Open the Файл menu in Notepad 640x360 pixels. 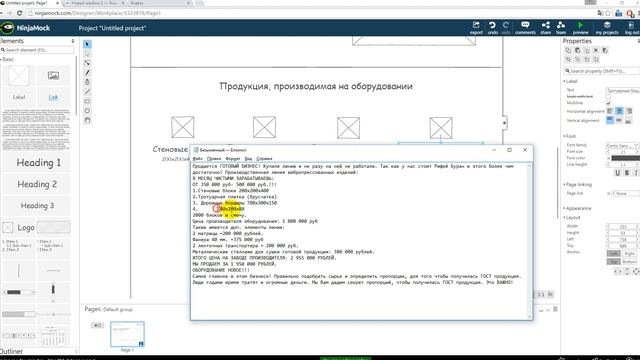point(198,158)
